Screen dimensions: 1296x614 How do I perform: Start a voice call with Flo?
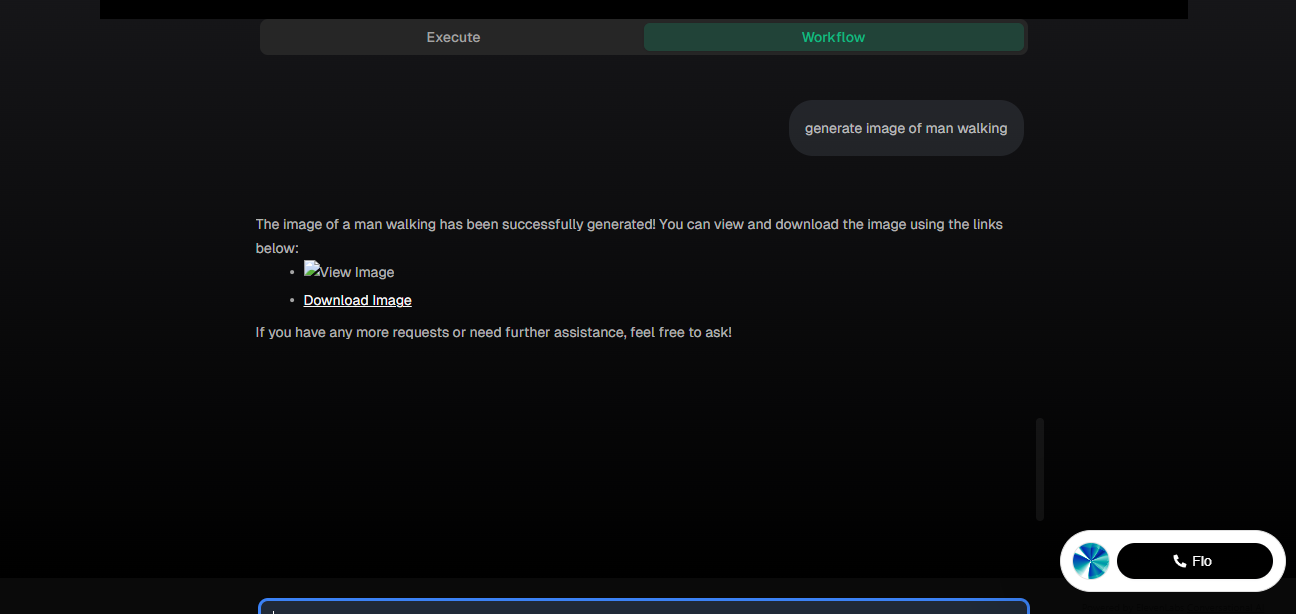[x=1194, y=561]
